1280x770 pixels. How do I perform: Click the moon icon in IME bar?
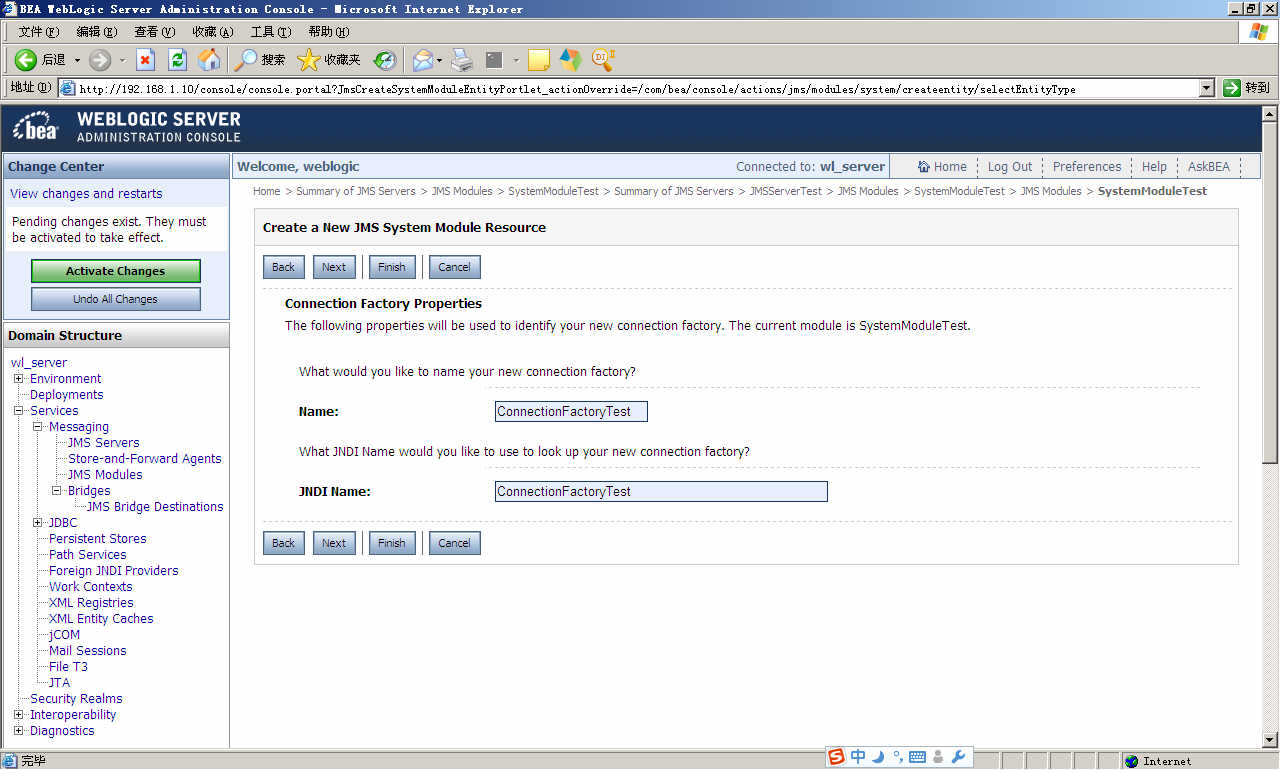pyautogui.click(x=879, y=757)
